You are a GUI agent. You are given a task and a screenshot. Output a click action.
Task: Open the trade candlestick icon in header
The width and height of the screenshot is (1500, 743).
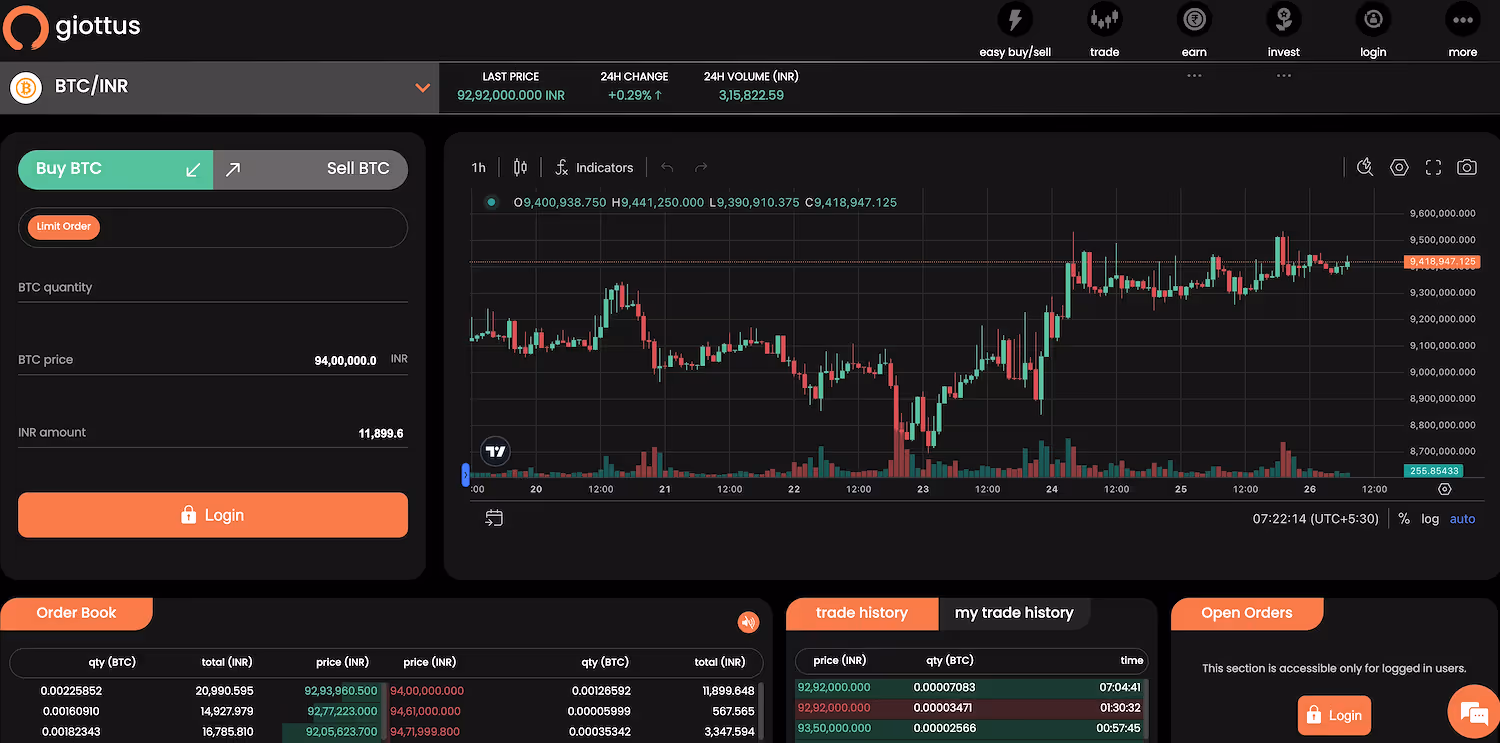[x=1105, y=19]
